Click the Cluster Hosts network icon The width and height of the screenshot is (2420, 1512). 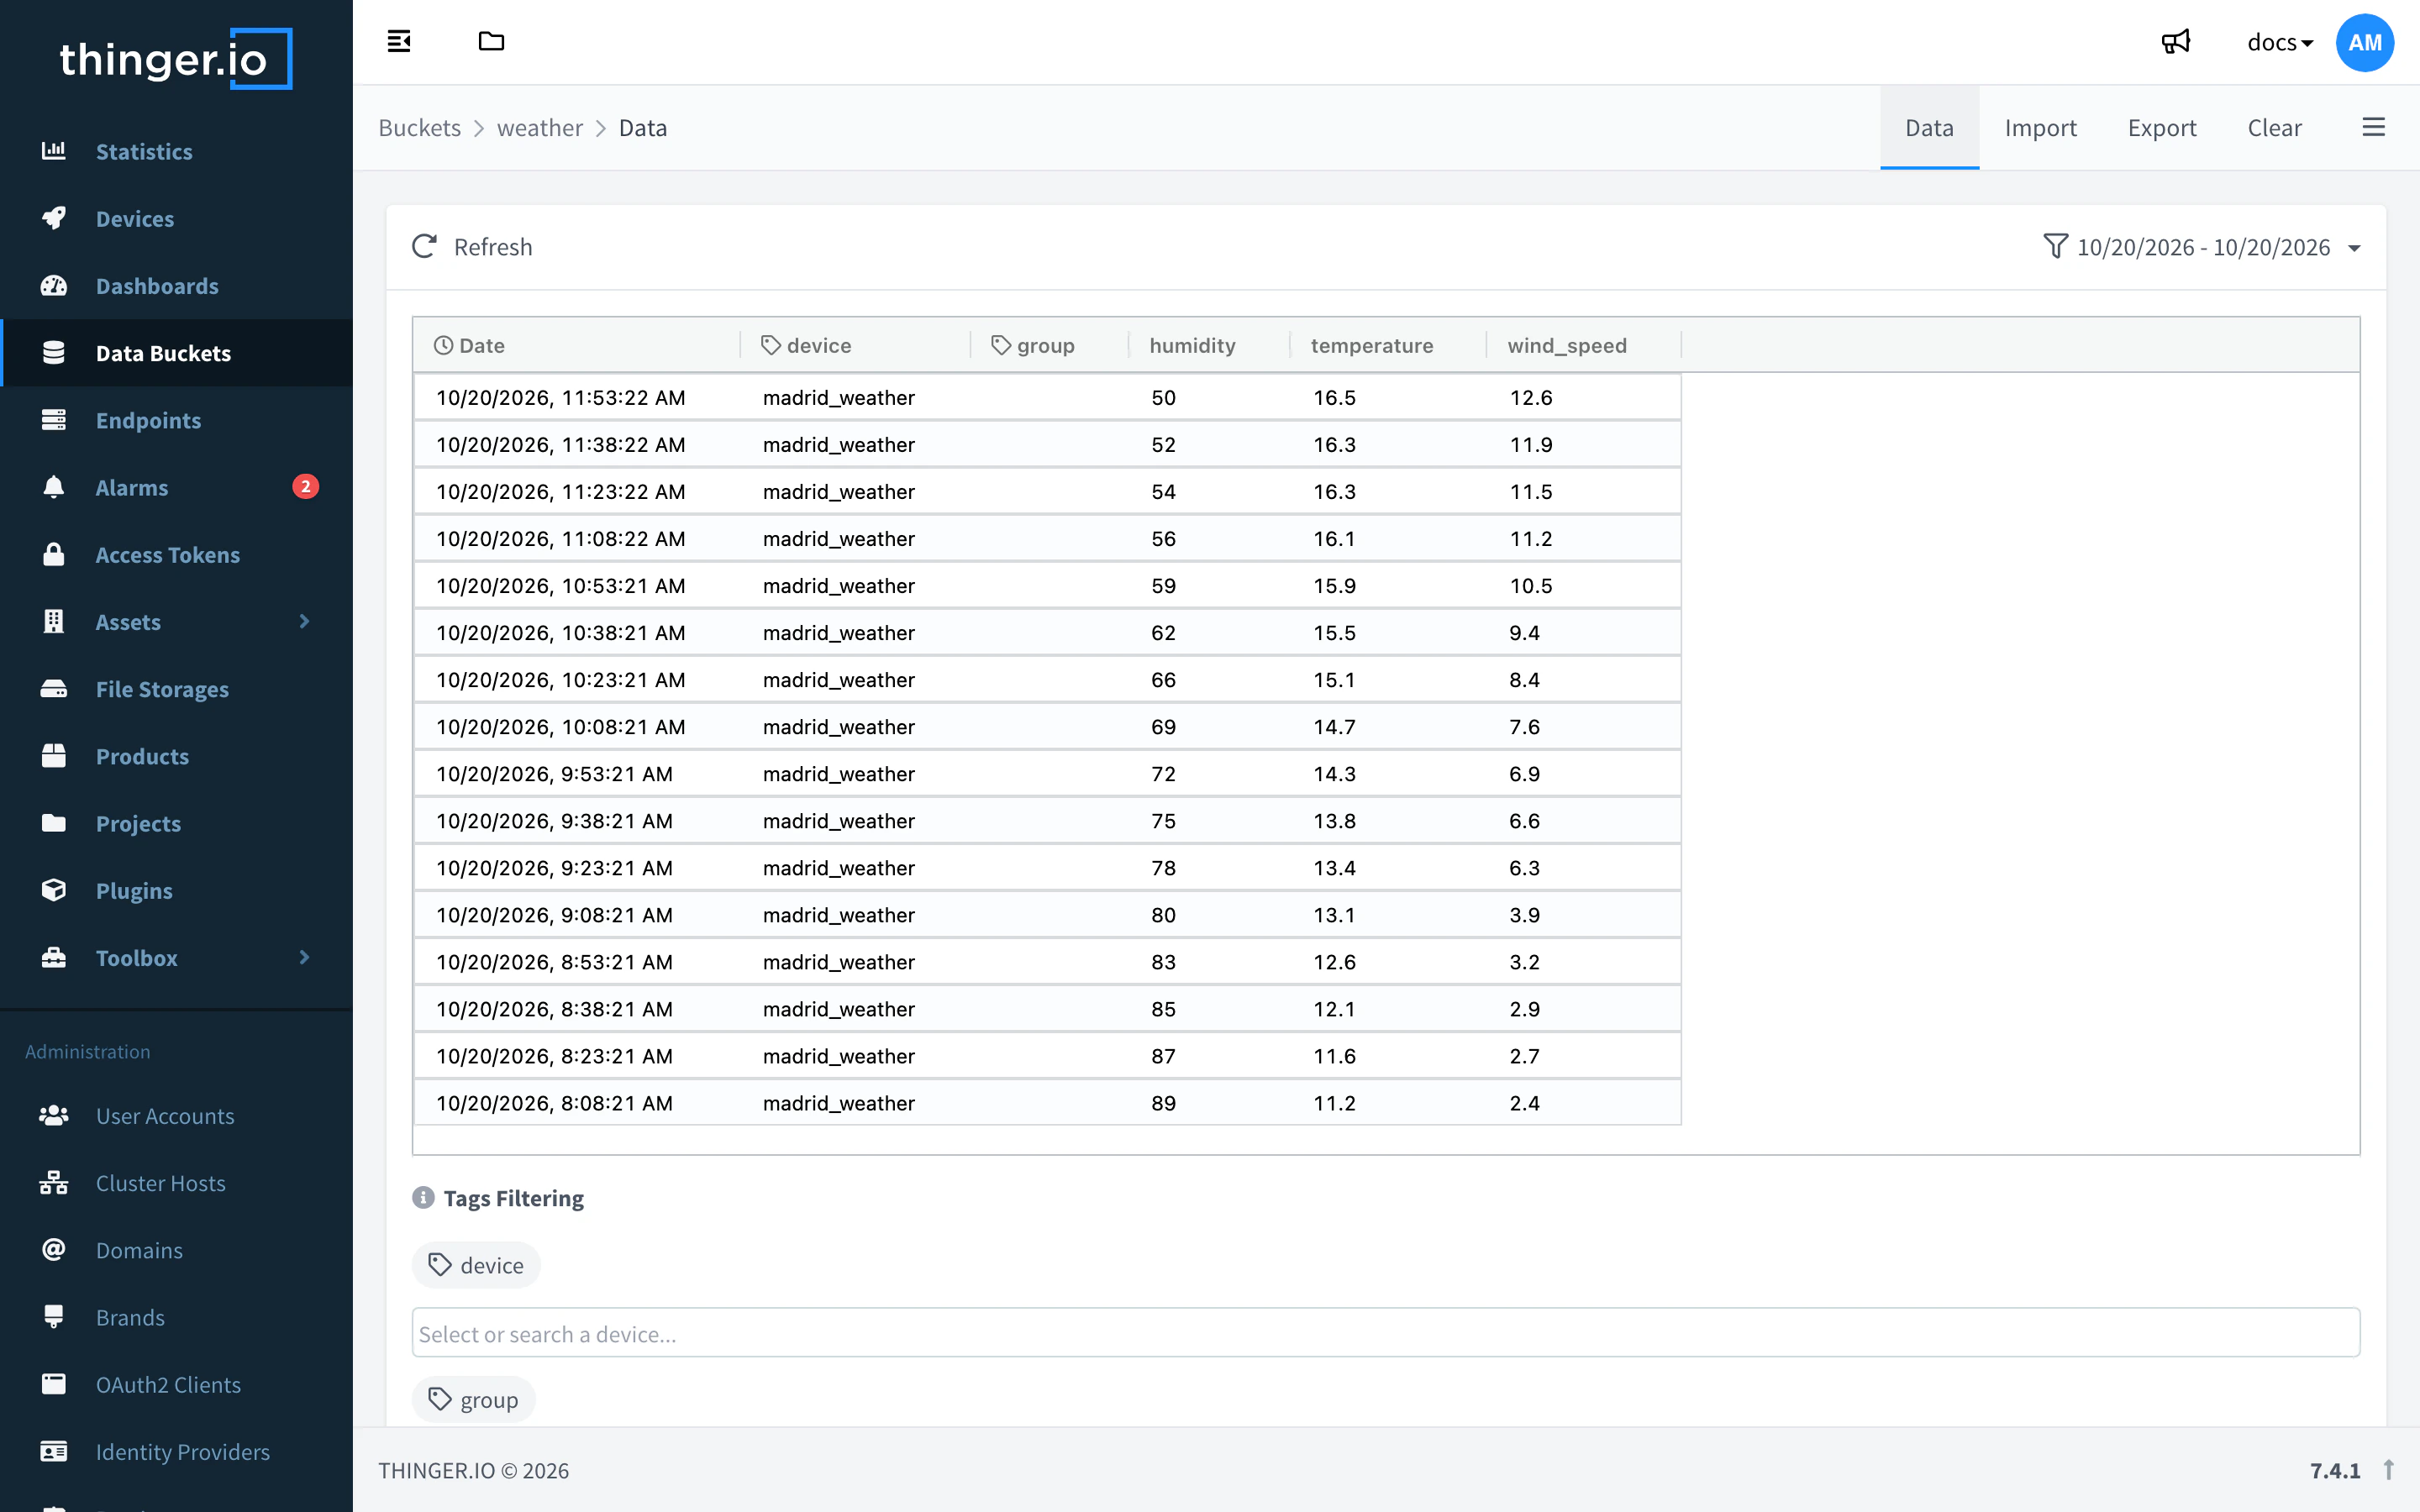coord(54,1183)
